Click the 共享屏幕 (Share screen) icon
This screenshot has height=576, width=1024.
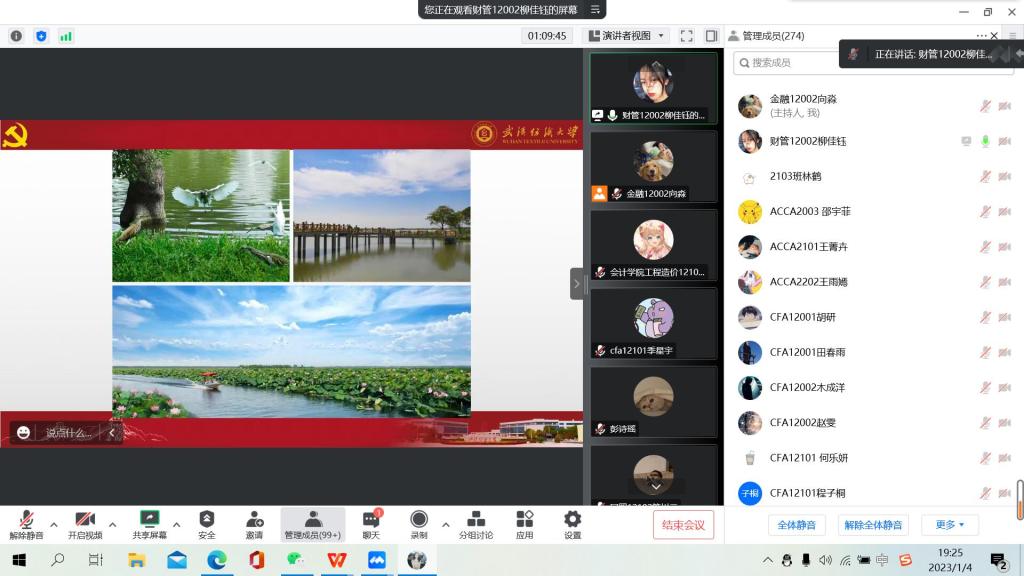[150, 519]
